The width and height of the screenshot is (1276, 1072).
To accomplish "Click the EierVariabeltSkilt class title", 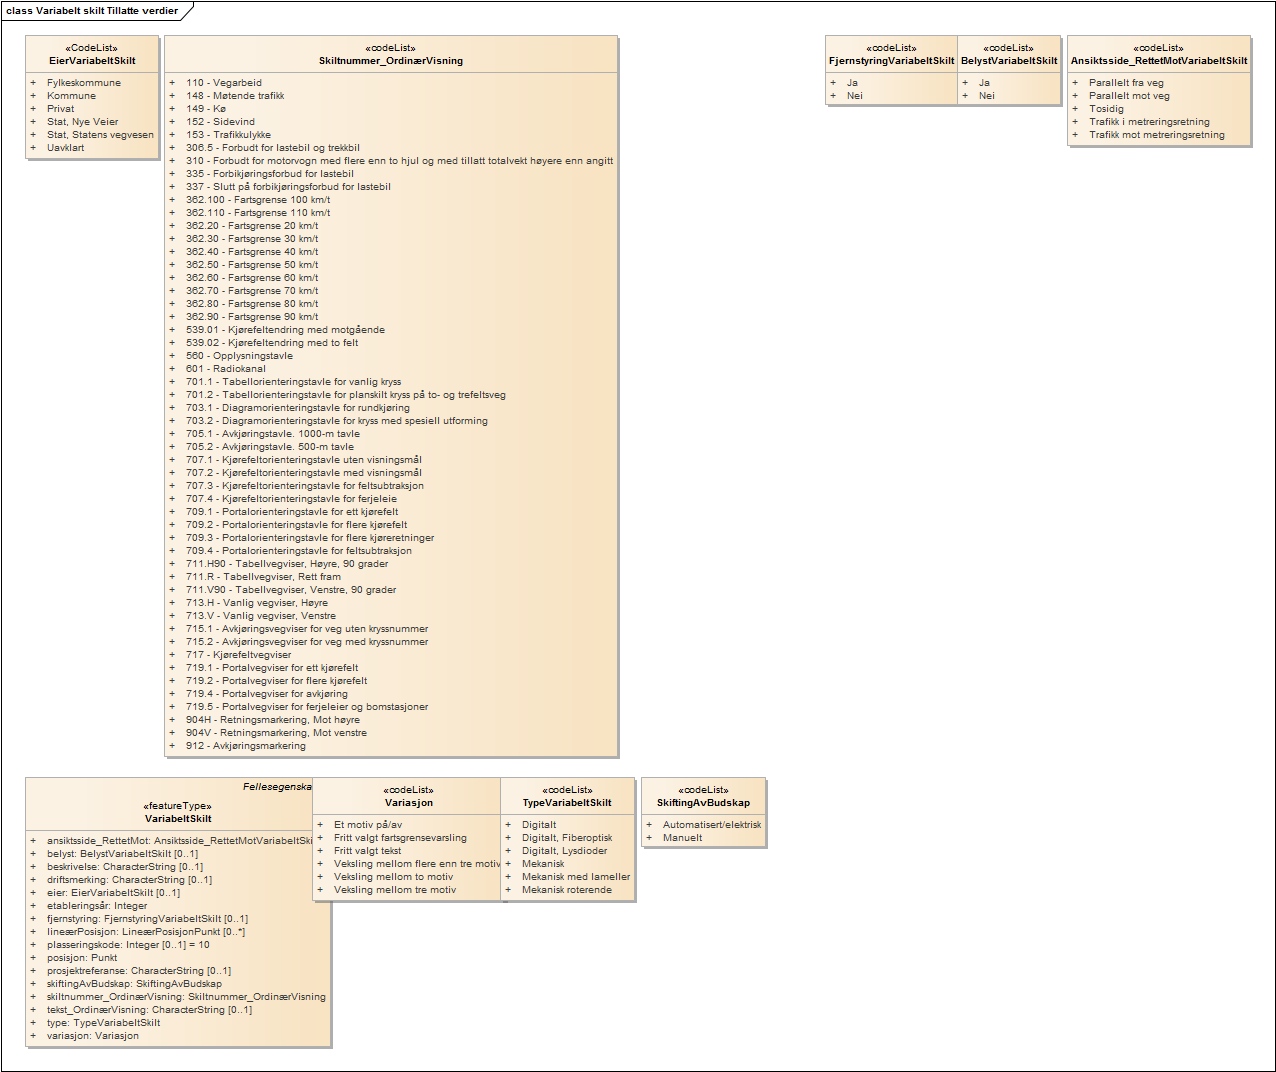I will [x=92, y=61].
